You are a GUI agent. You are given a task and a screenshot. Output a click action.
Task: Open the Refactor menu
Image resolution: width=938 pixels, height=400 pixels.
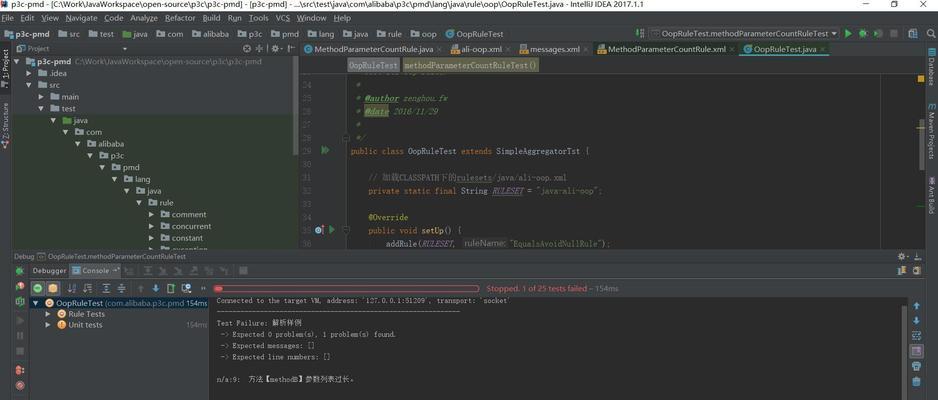click(x=180, y=18)
